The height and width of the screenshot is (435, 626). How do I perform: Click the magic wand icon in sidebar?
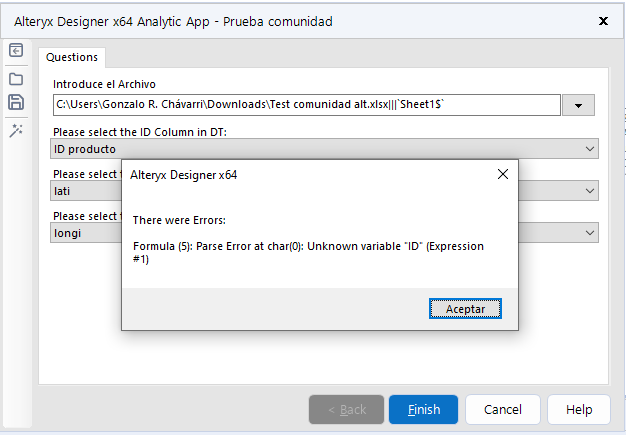[x=16, y=131]
